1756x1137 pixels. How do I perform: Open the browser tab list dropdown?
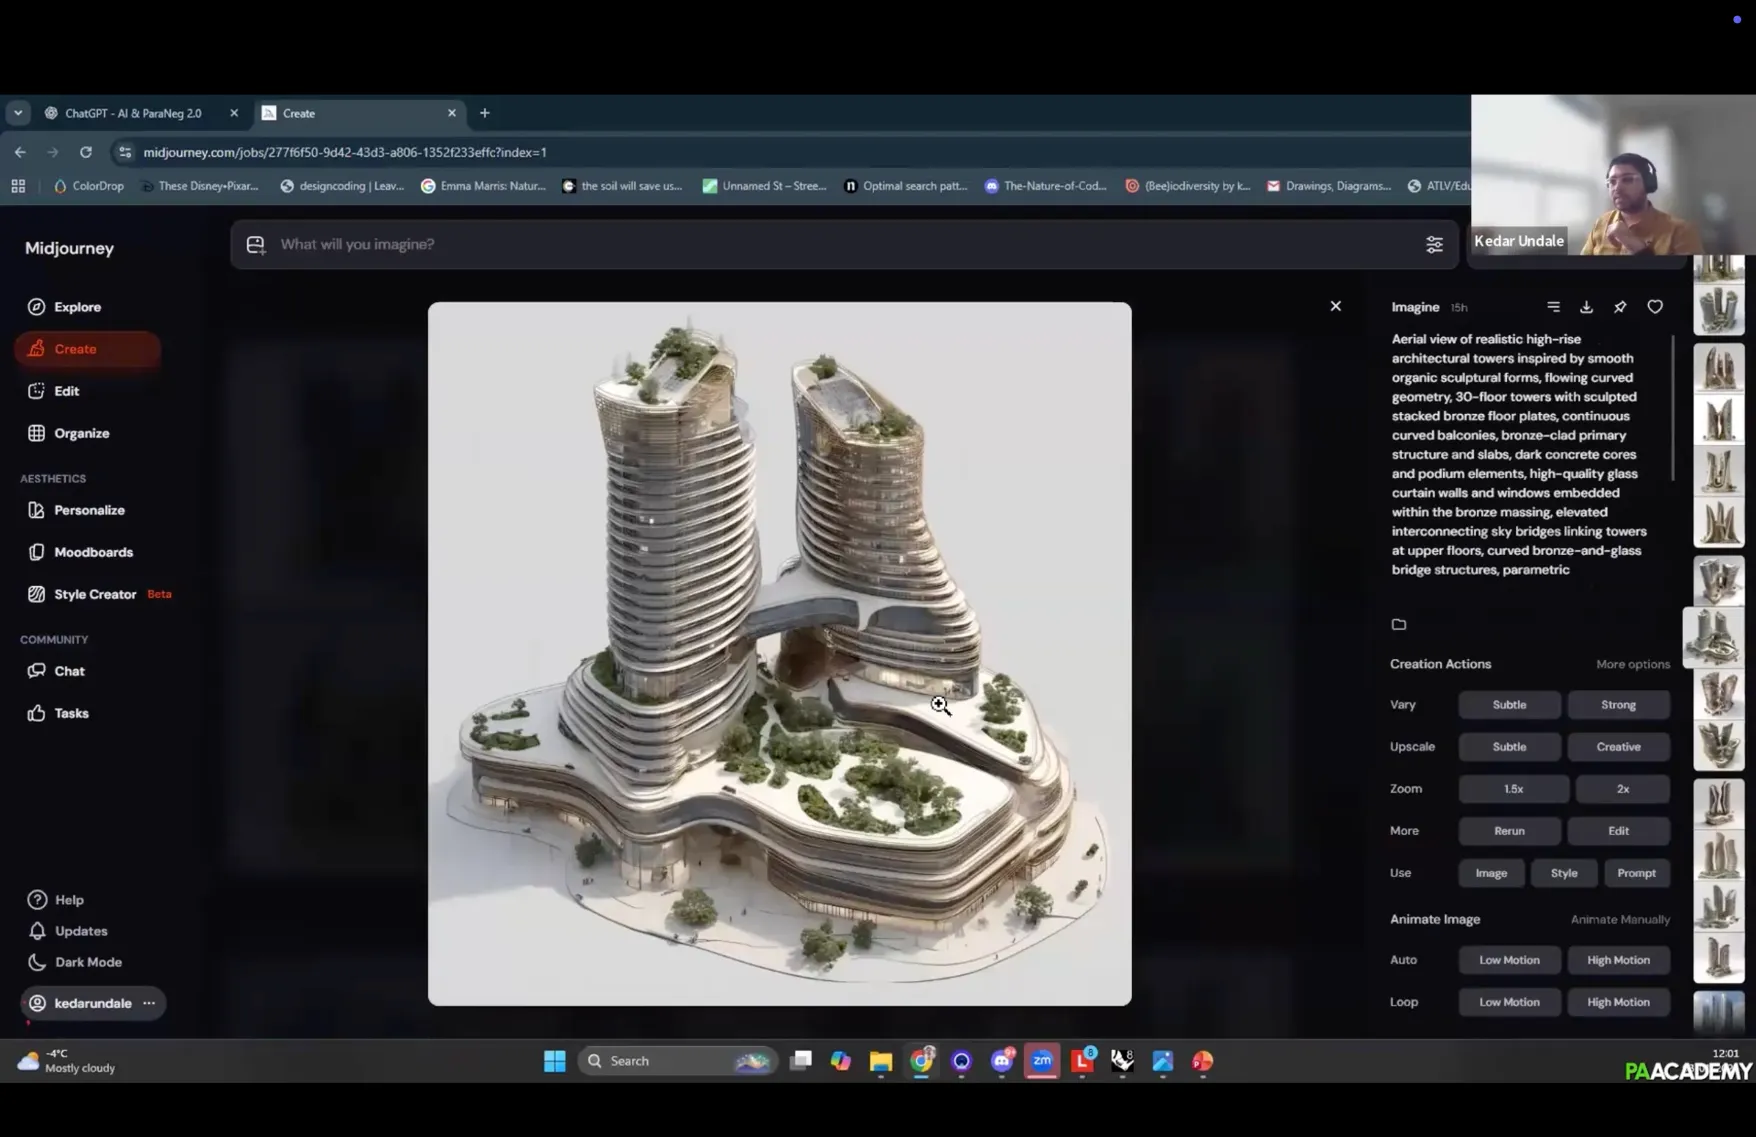18,113
